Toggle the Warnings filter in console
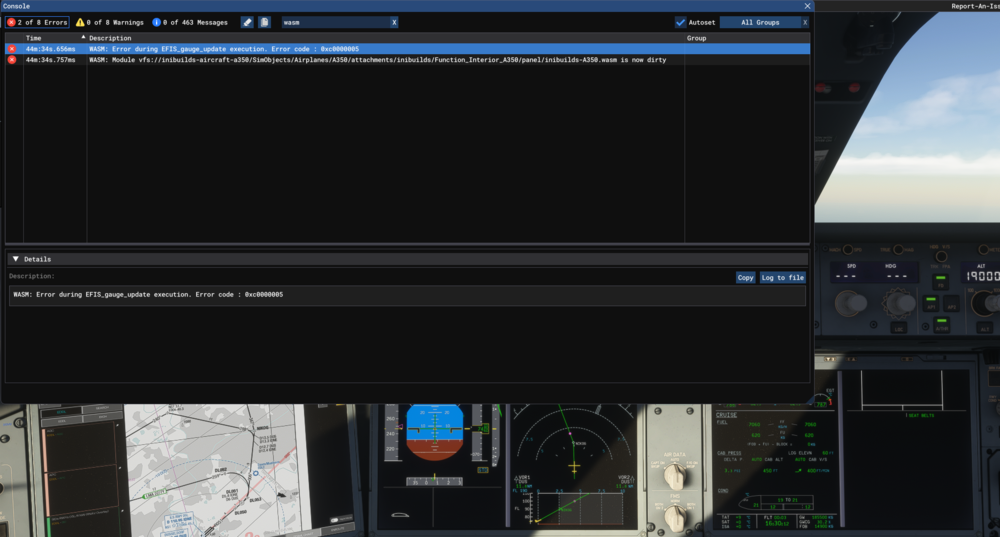 pyautogui.click(x=110, y=22)
